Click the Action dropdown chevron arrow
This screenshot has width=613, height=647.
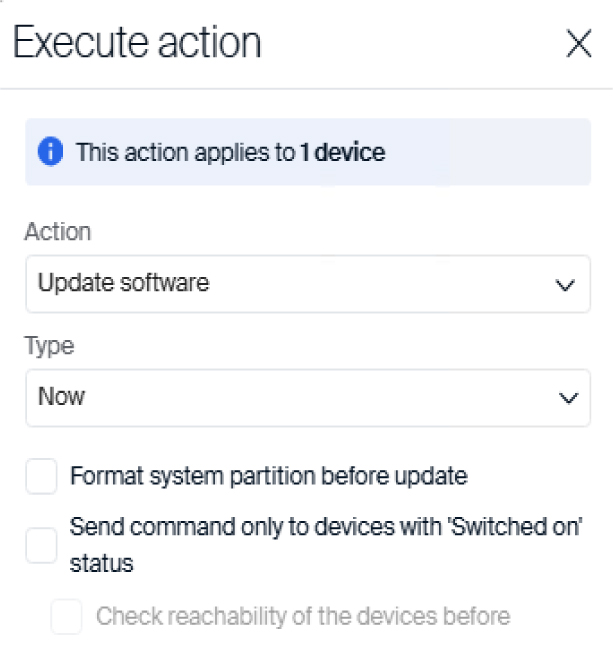565,285
